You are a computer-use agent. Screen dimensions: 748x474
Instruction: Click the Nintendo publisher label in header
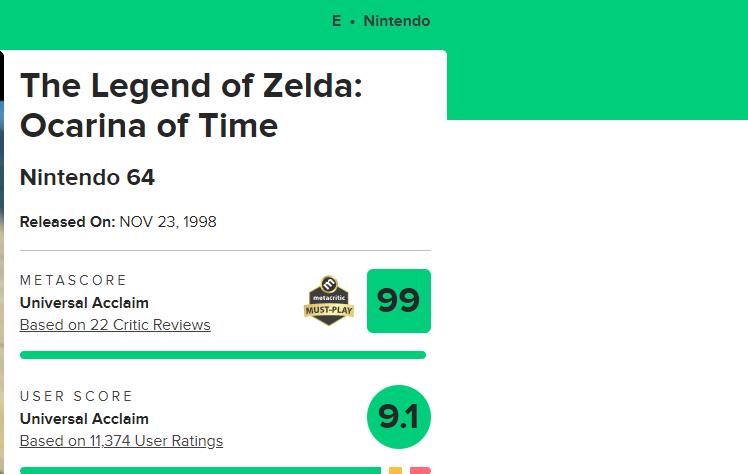[397, 21]
